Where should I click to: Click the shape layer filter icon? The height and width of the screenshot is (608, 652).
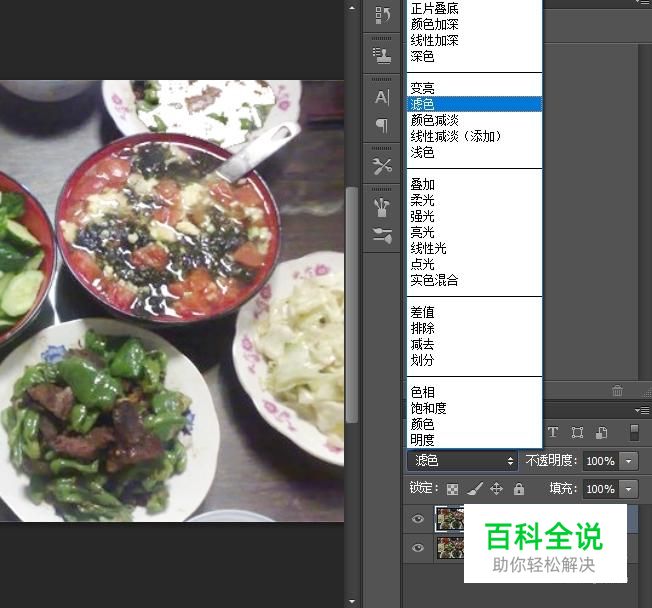pyautogui.click(x=577, y=432)
